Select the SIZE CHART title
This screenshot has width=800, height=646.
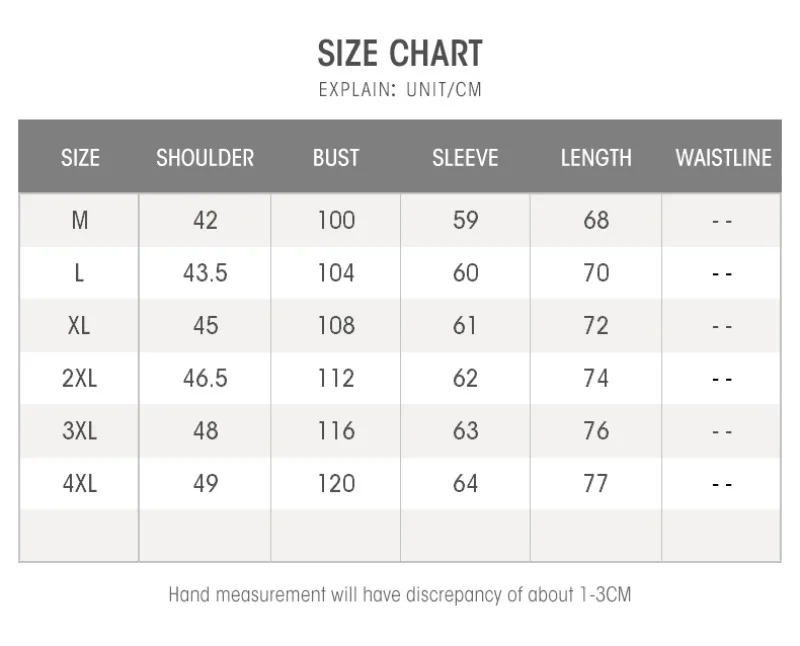pos(400,53)
